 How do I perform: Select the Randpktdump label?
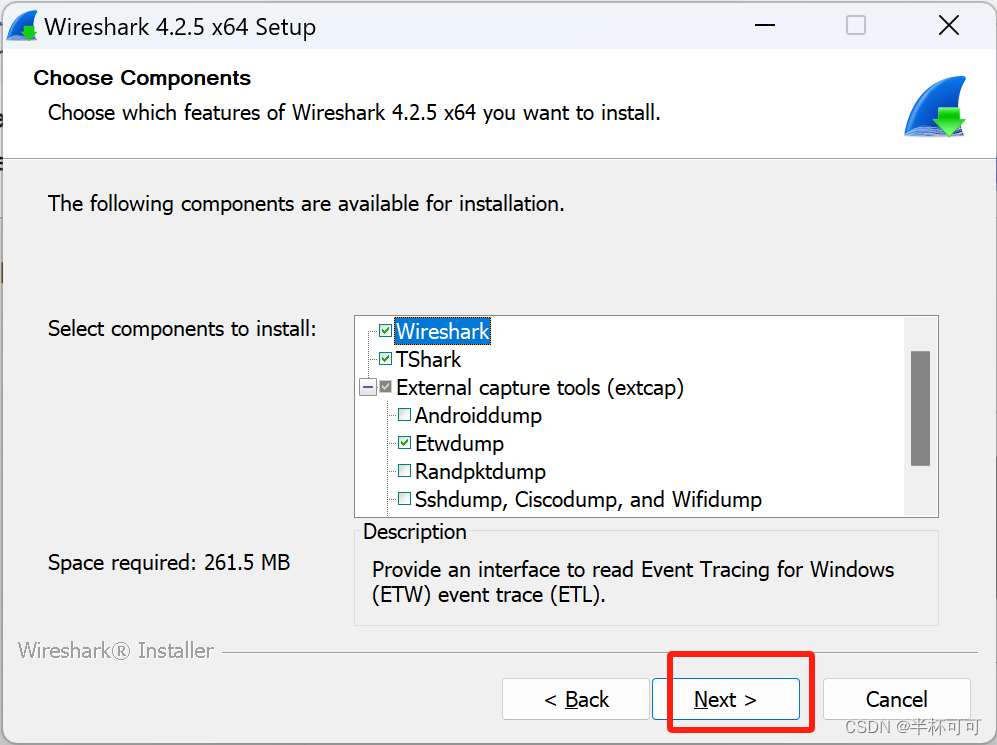click(480, 471)
